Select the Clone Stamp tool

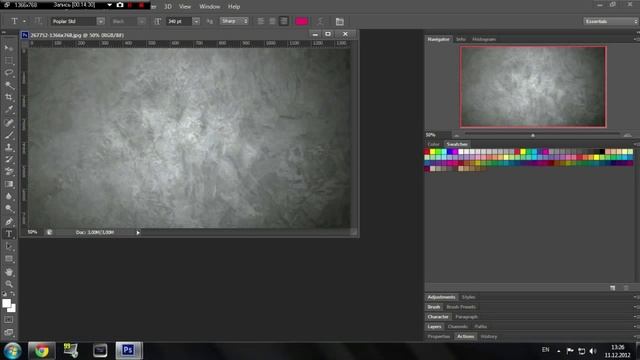click(9, 147)
